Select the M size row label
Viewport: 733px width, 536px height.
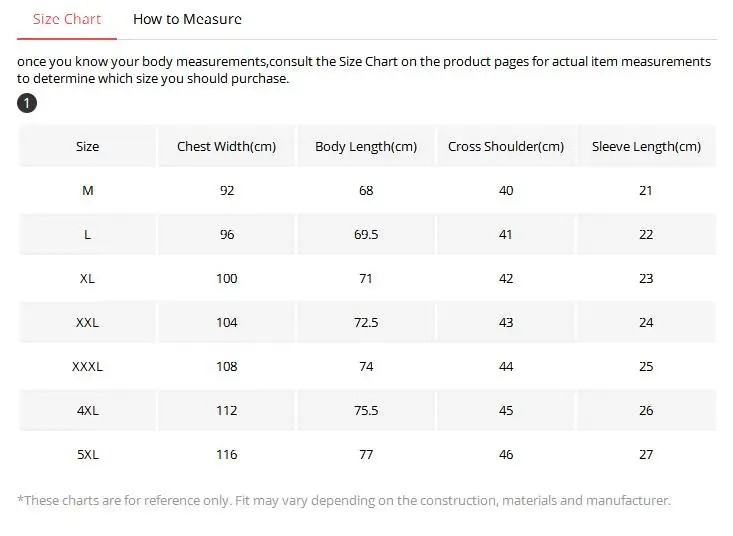pyautogui.click(x=88, y=190)
